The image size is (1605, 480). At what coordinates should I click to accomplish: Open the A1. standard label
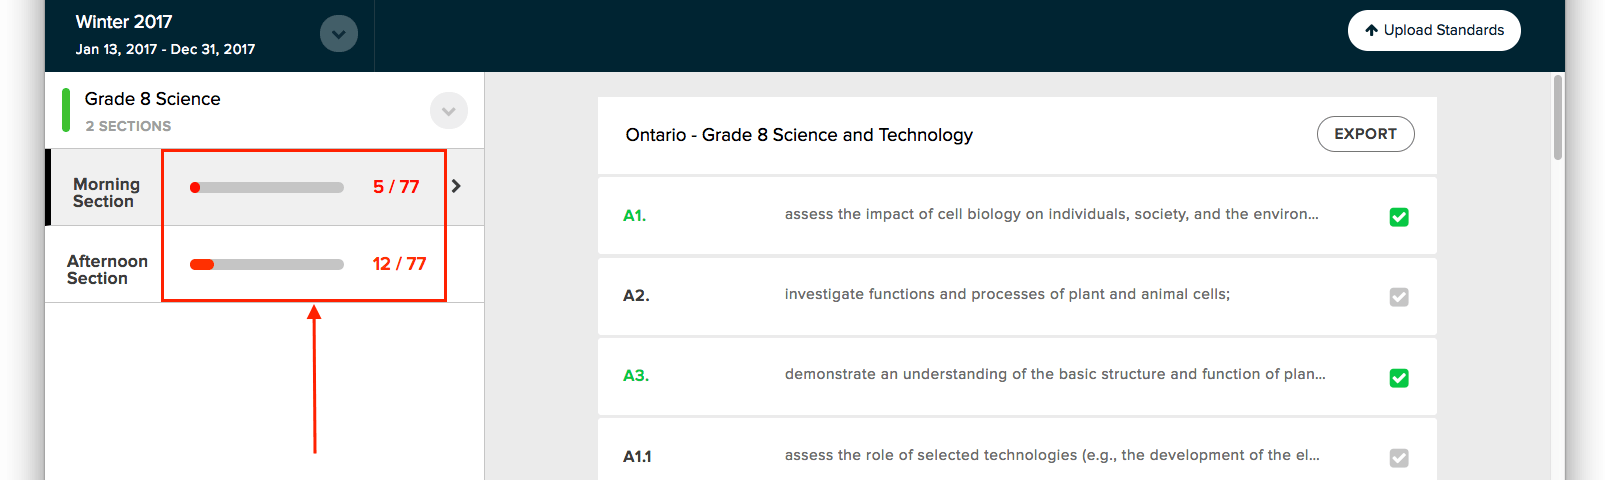(x=634, y=216)
